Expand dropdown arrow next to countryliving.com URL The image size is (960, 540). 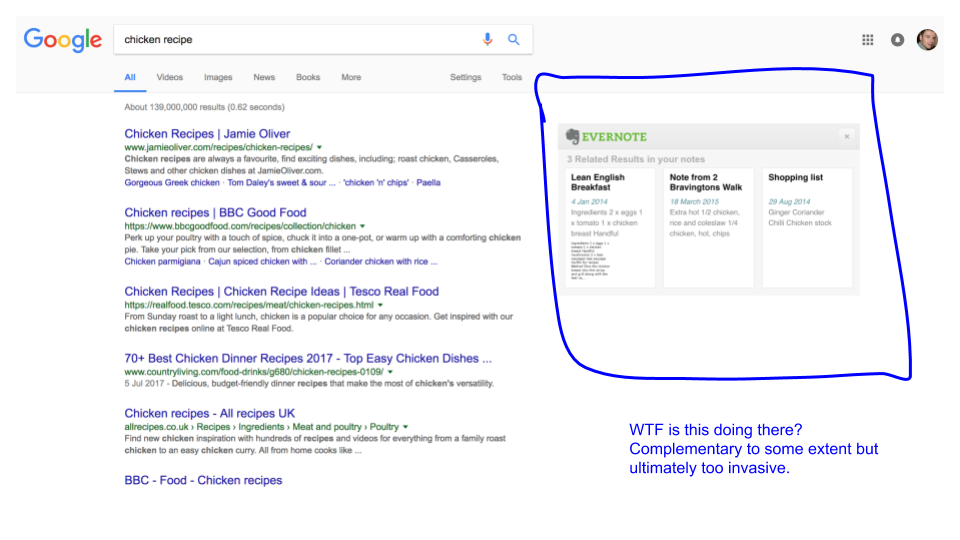(x=390, y=372)
